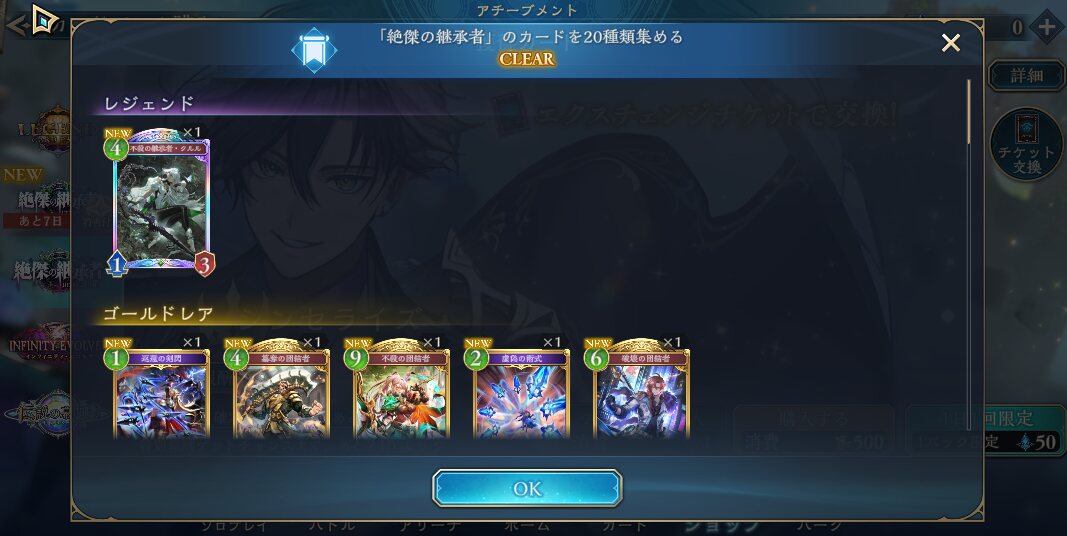Click the ショップ tab in the bottom navigation
This screenshot has height=536, width=1067.
[721, 525]
